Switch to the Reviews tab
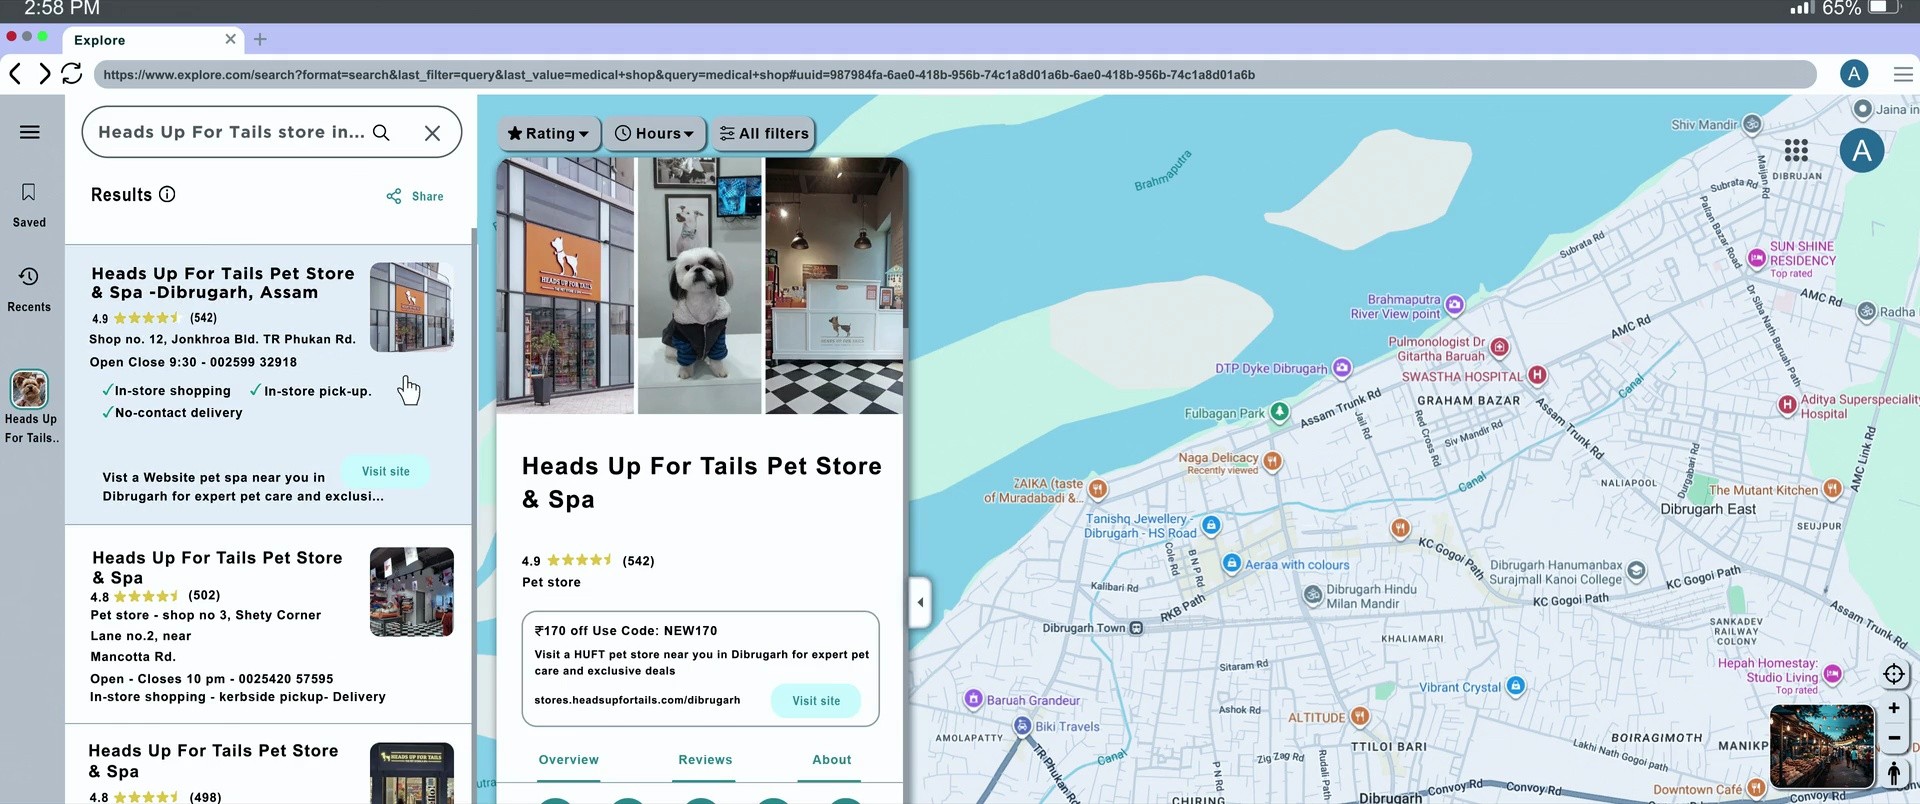1920x804 pixels. click(x=705, y=760)
